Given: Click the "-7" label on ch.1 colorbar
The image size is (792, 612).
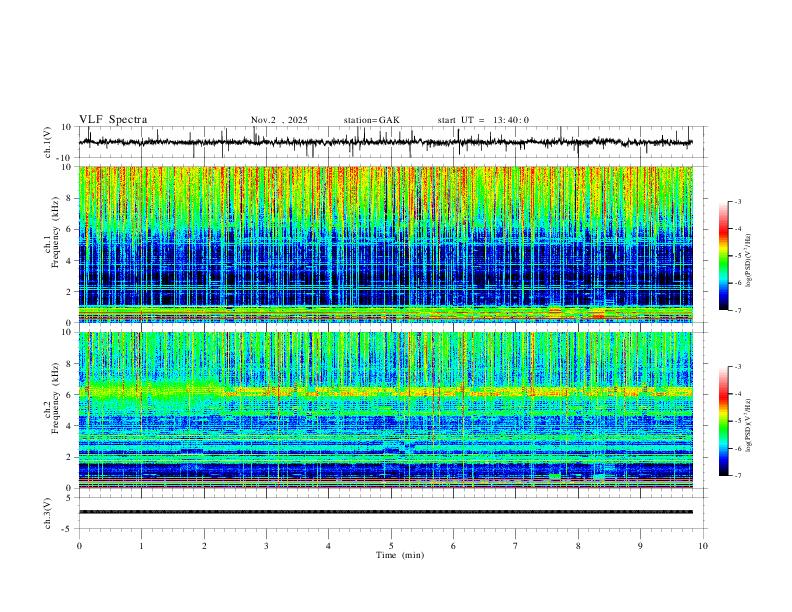Looking at the screenshot, I should (x=738, y=310).
